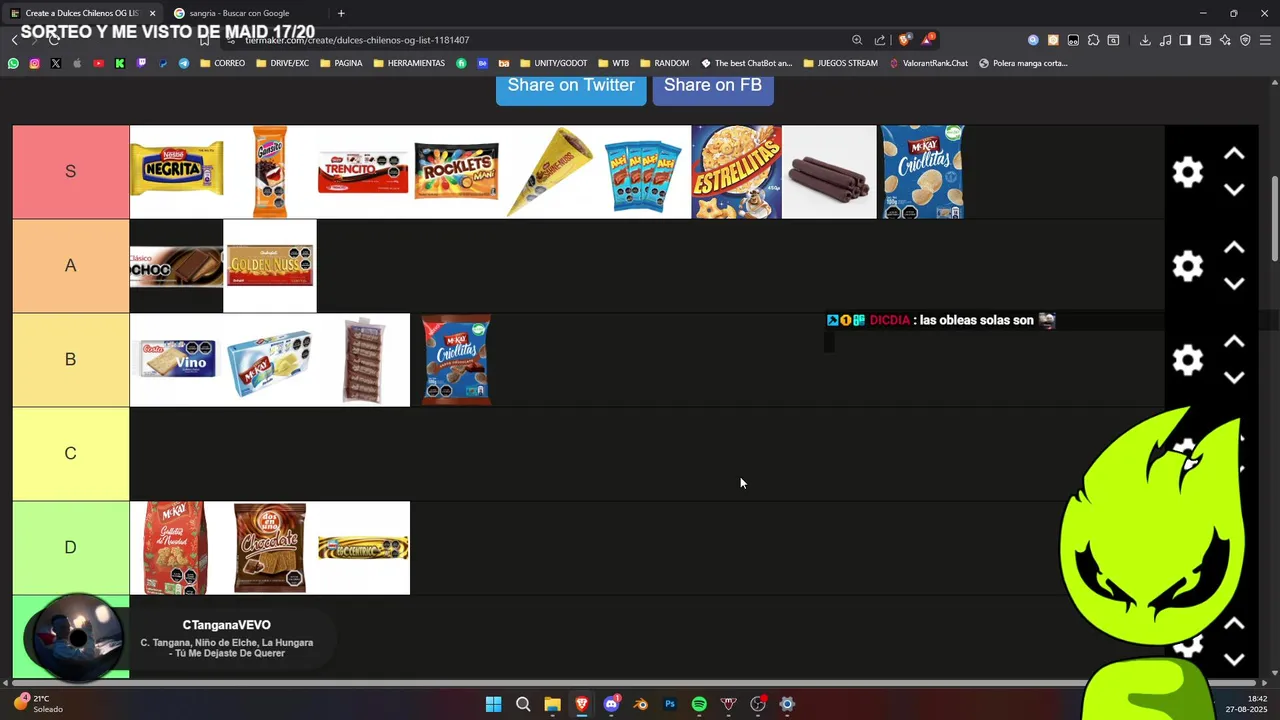Move the S tier row down
1280x720 pixels.
coord(1234,190)
